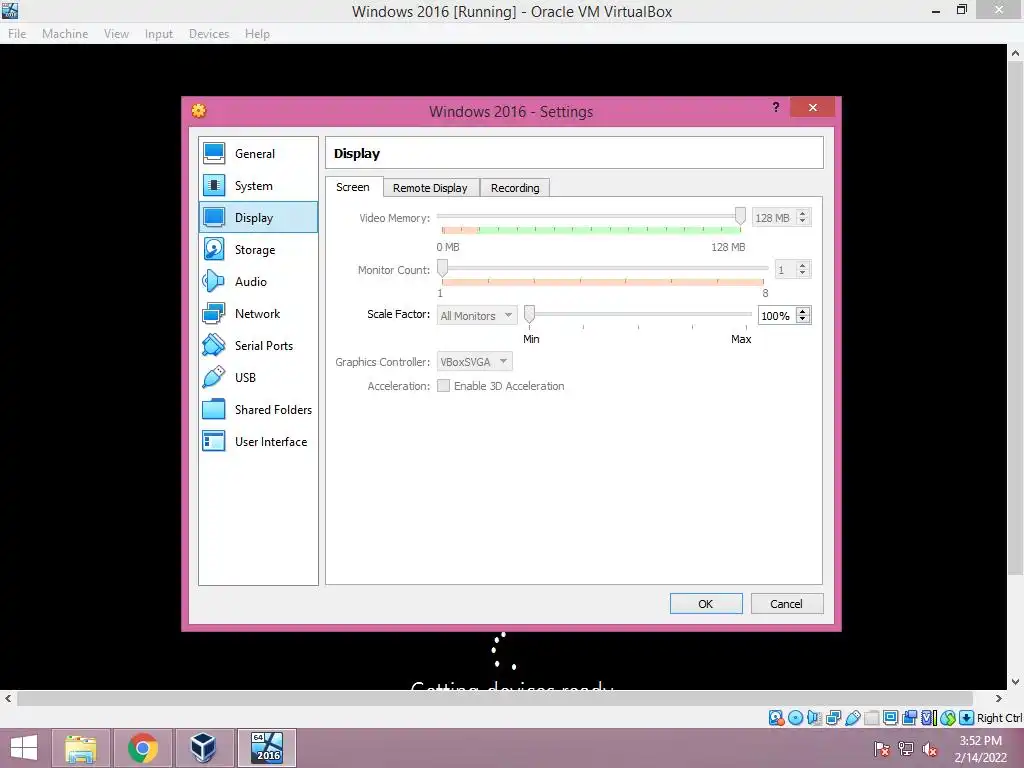Click the Cancel button
The image size is (1024, 768).
786,603
